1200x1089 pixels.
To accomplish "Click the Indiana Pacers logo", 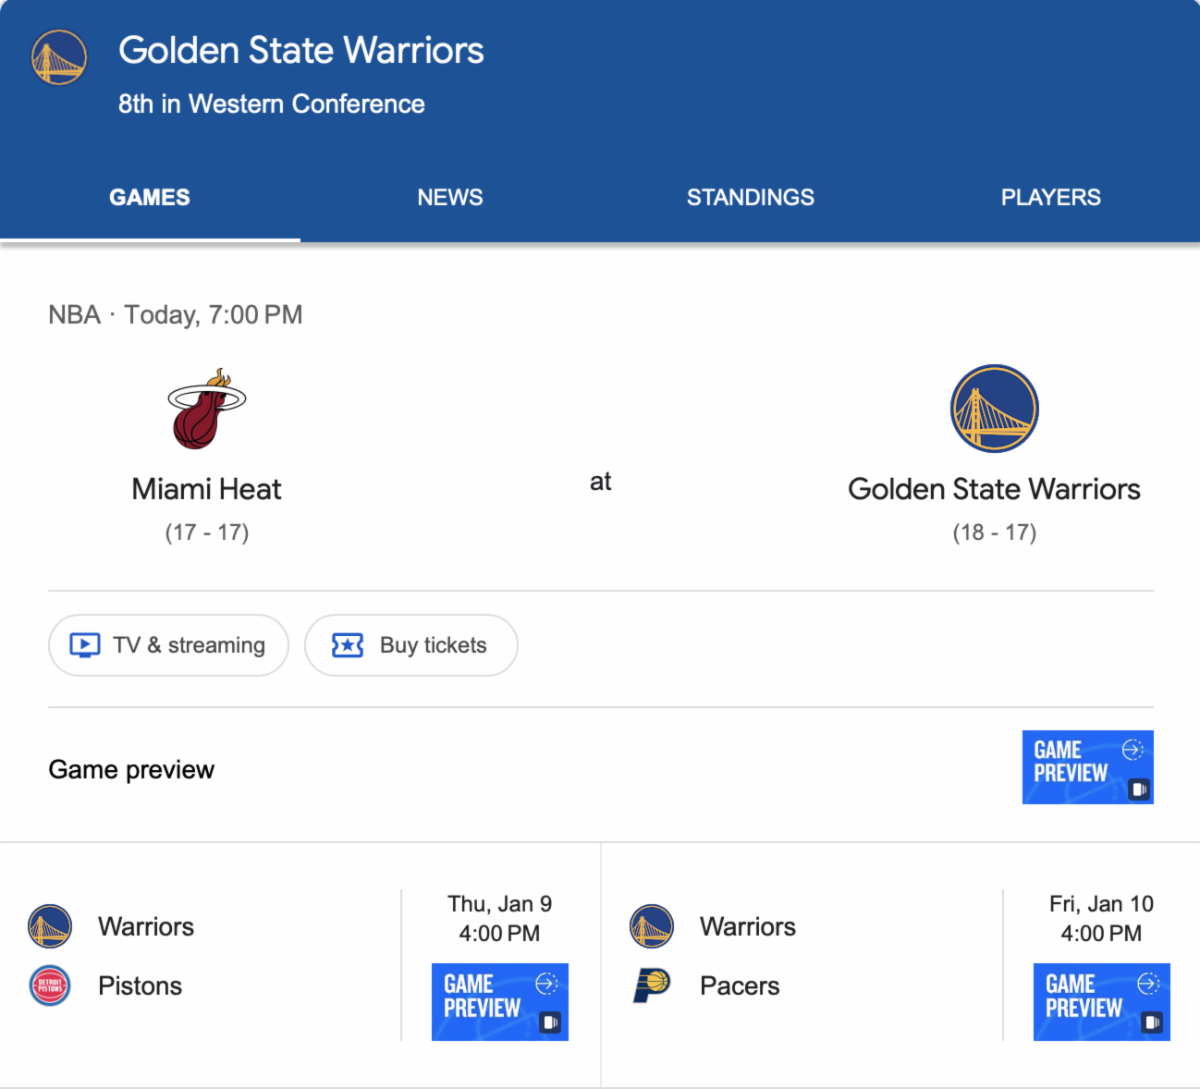I will click(x=652, y=985).
